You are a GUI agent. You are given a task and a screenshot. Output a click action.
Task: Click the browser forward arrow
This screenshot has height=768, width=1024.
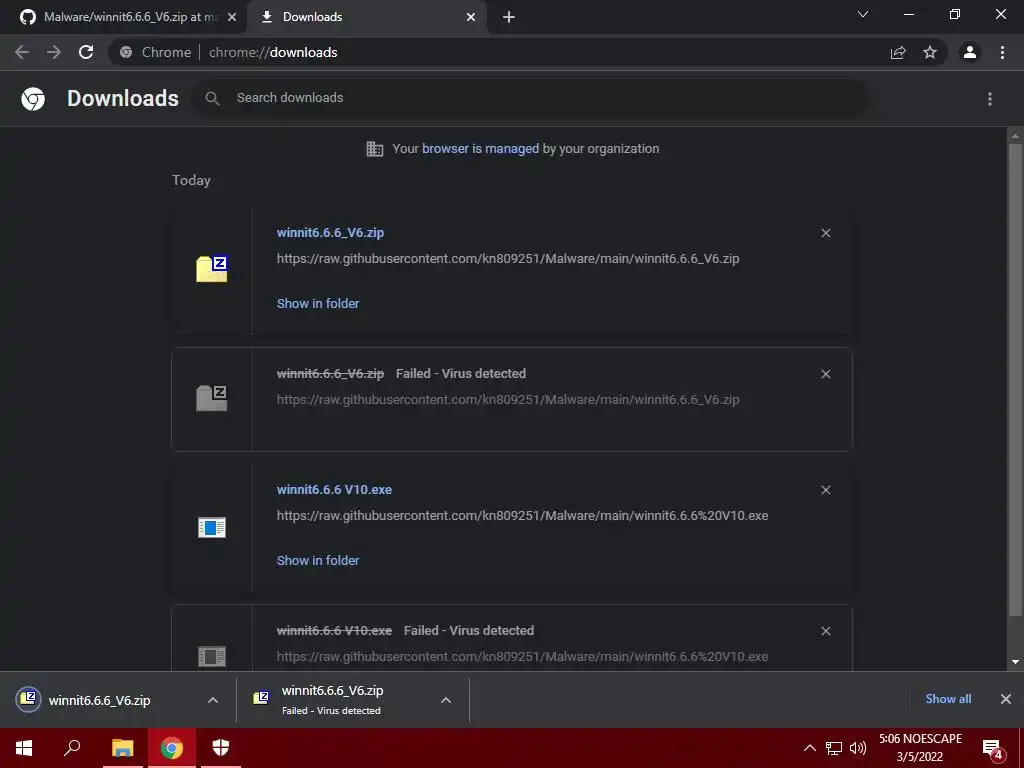(54, 52)
